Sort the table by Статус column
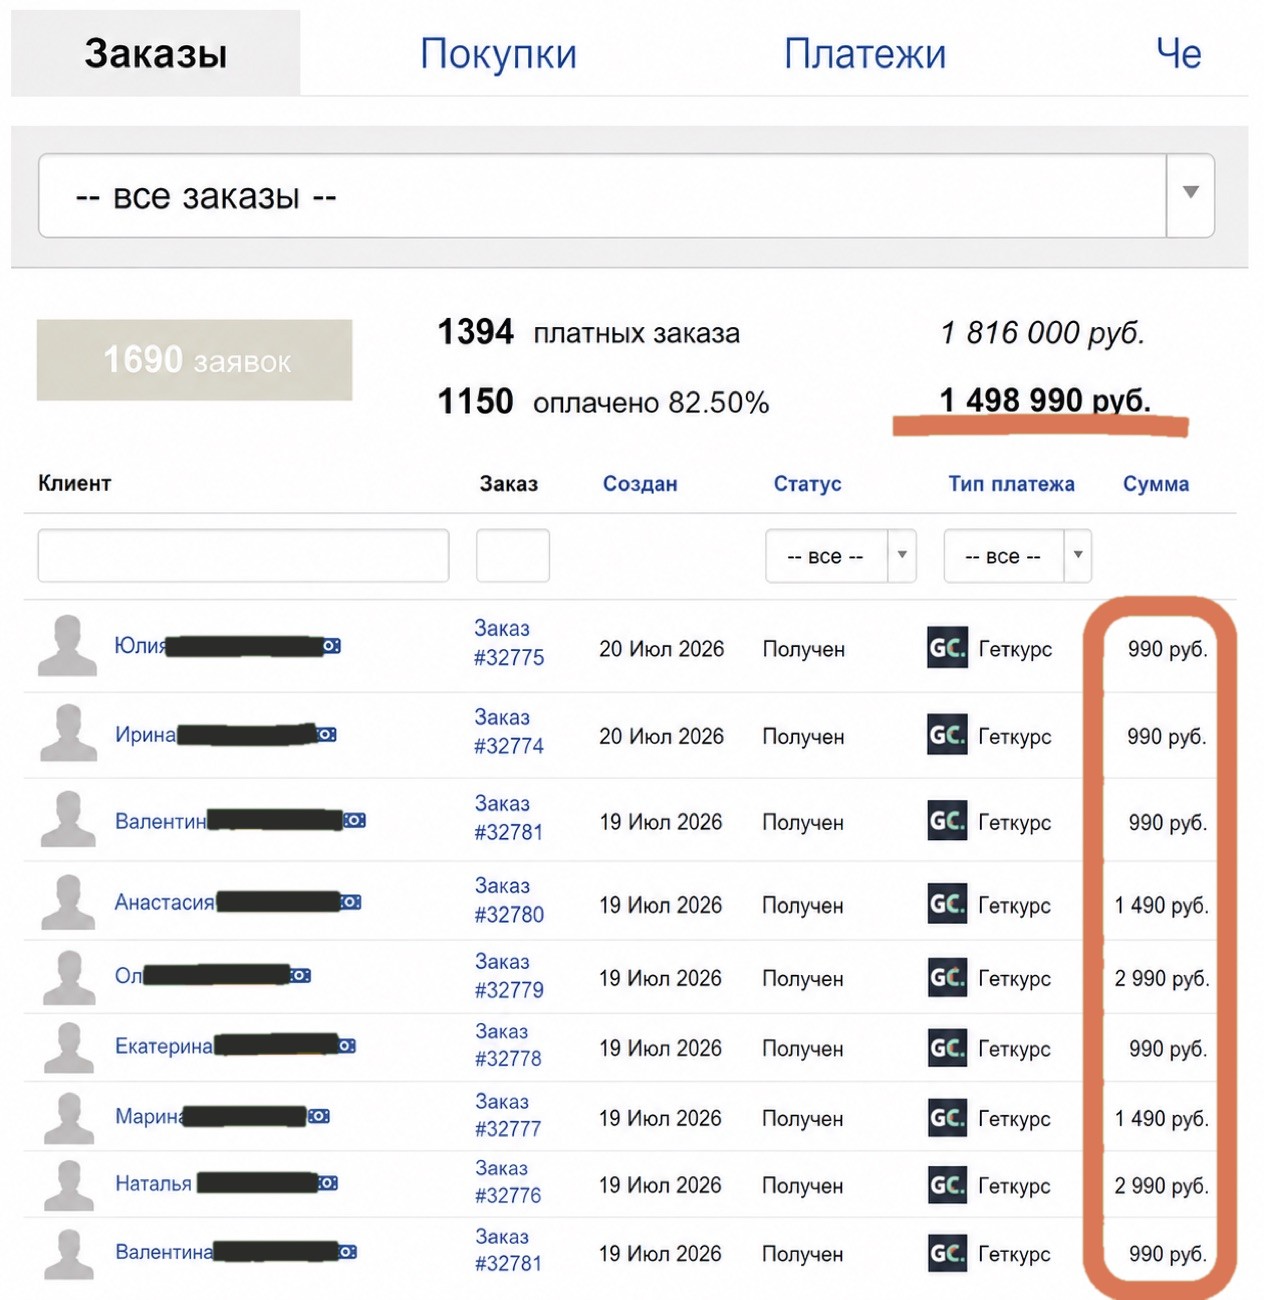The height and width of the screenshot is (1300, 1264). pyautogui.click(x=807, y=484)
